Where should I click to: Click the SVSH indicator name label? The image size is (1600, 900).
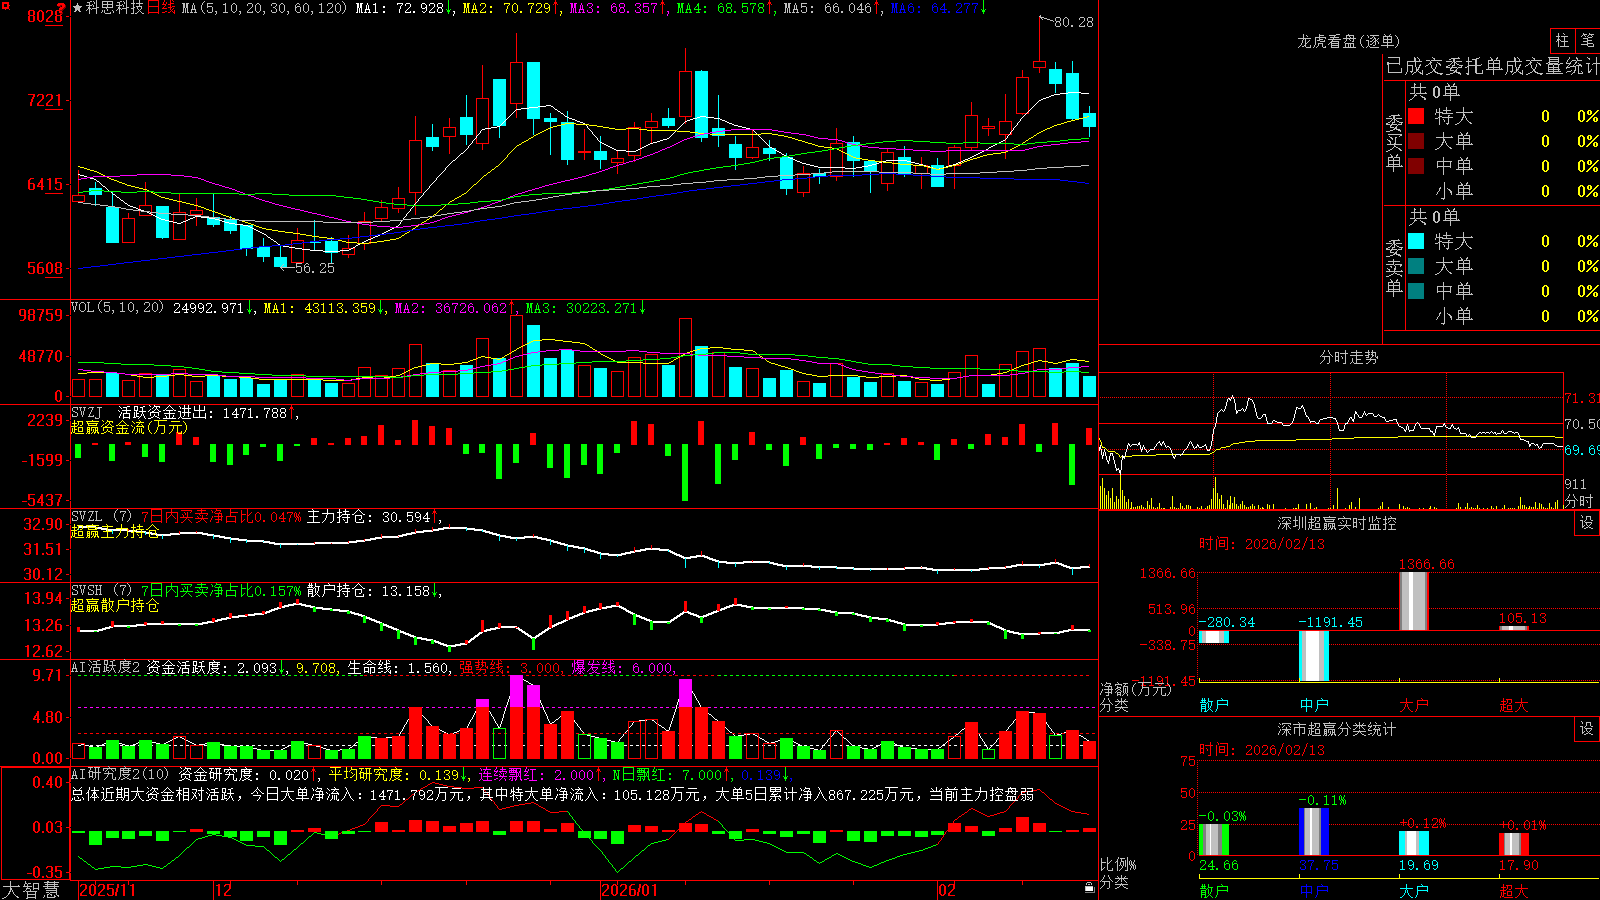coord(87,591)
